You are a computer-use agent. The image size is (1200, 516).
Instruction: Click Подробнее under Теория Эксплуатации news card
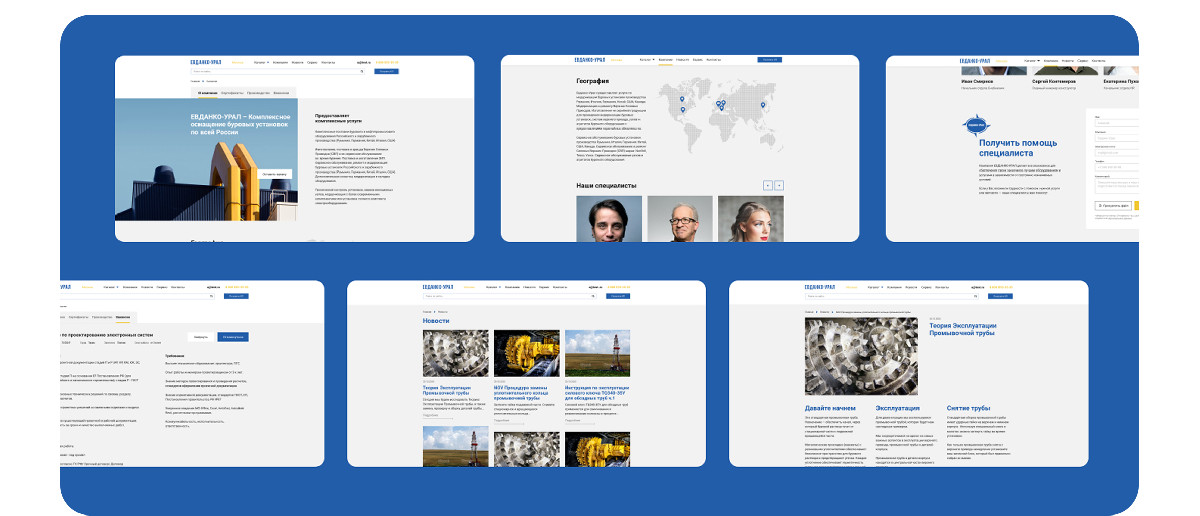point(432,414)
